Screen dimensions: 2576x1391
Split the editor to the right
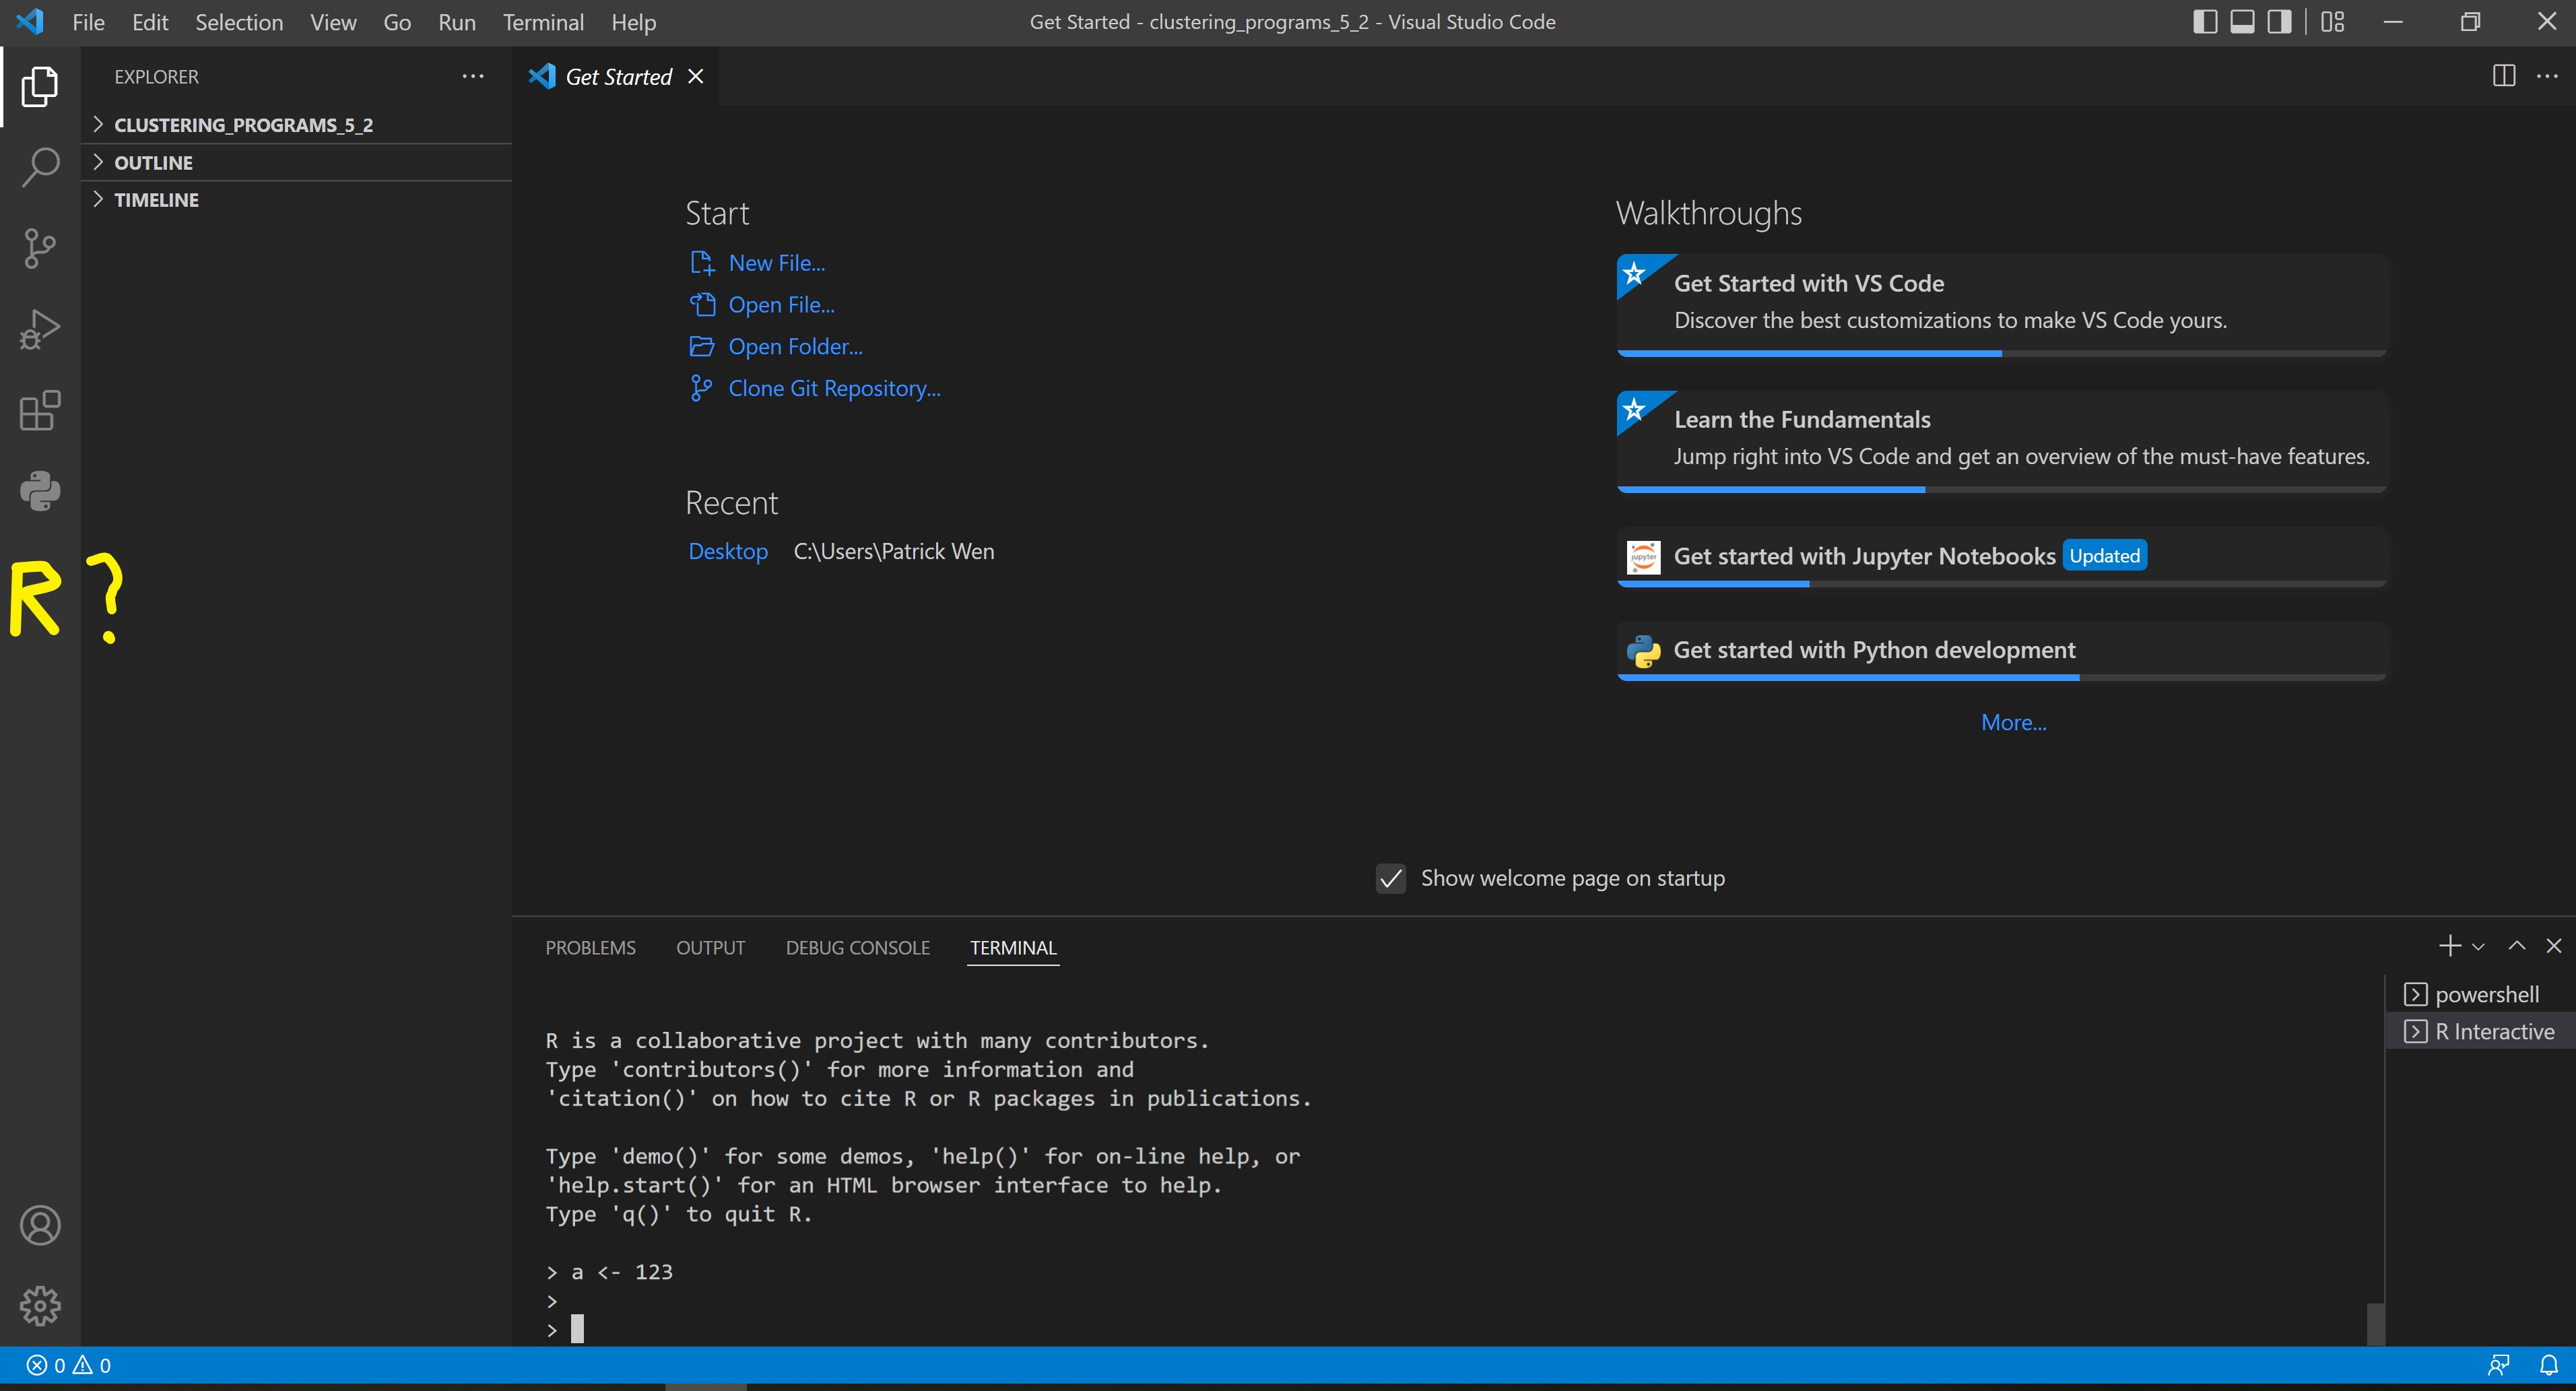point(2504,76)
